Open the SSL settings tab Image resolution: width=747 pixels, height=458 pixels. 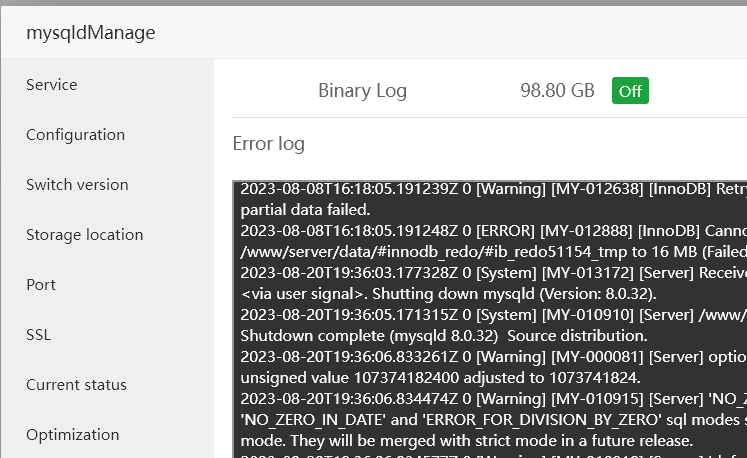[39, 335]
